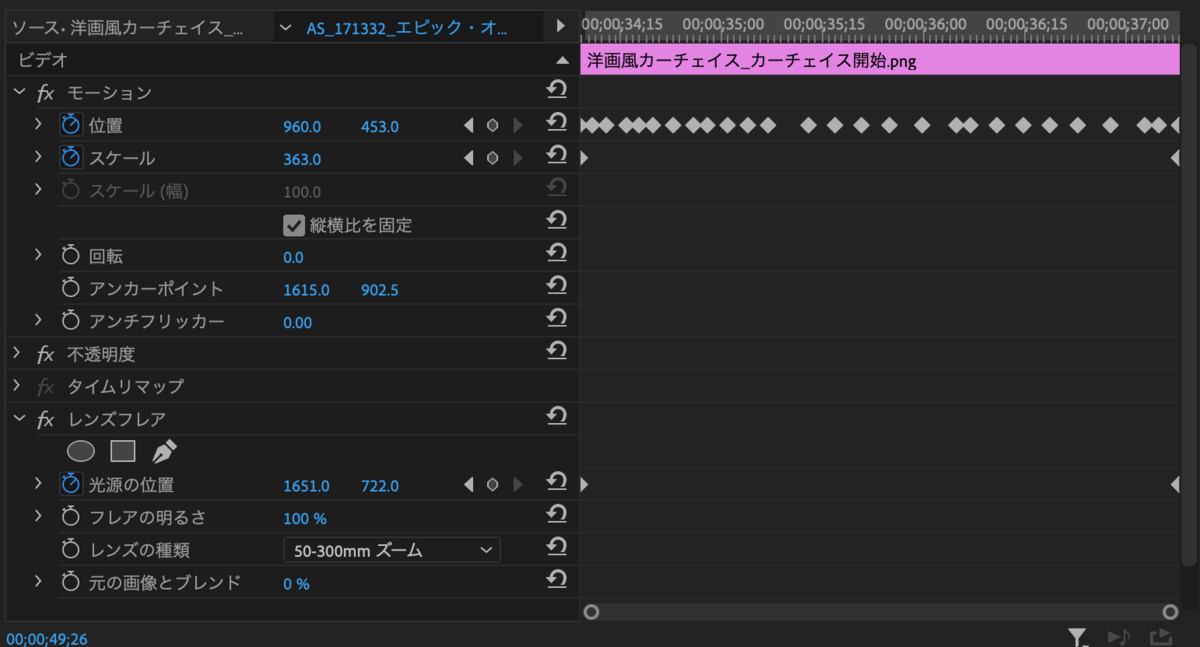The width and height of the screenshot is (1200, 647).
Task: Open the source clip dropdown arrow
Action: tap(287, 27)
